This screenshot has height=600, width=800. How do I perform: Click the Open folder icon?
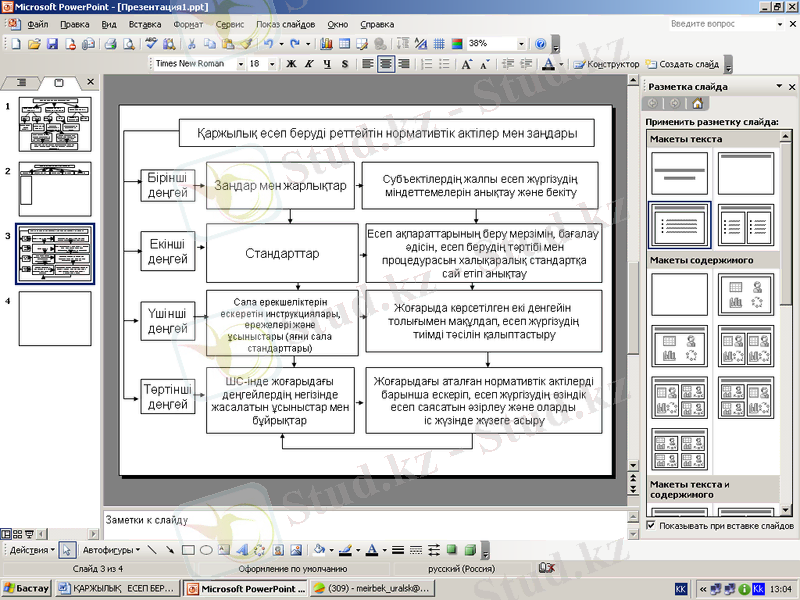34,44
